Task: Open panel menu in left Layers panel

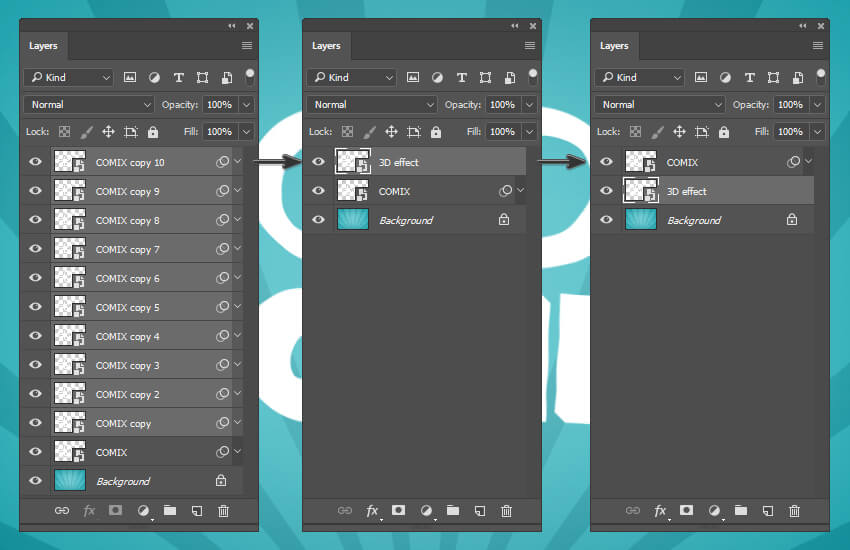Action: click(x=247, y=46)
